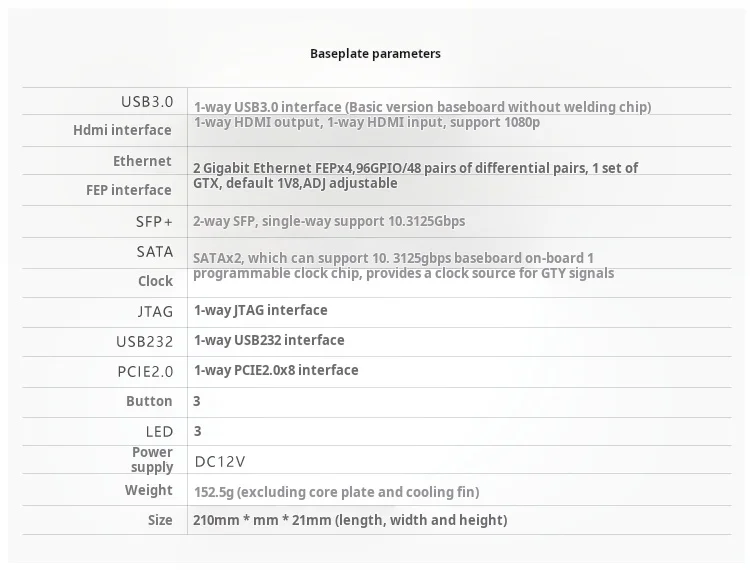Select the Power supply label

[152, 460]
